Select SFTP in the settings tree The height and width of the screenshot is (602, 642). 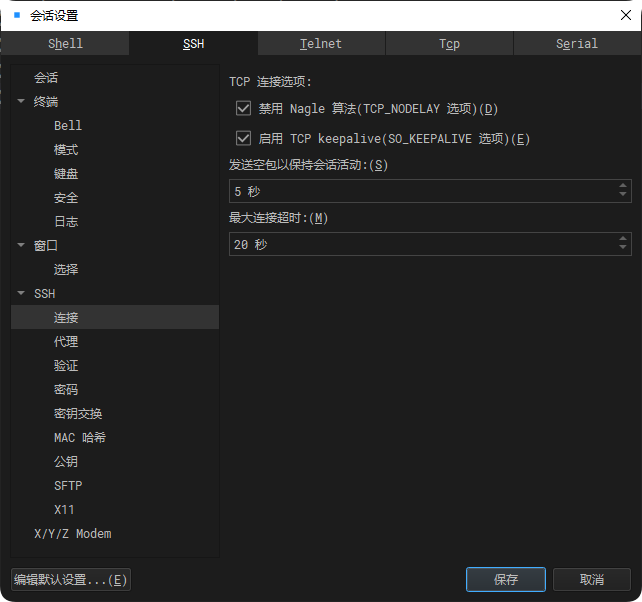pyautogui.click(x=68, y=485)
